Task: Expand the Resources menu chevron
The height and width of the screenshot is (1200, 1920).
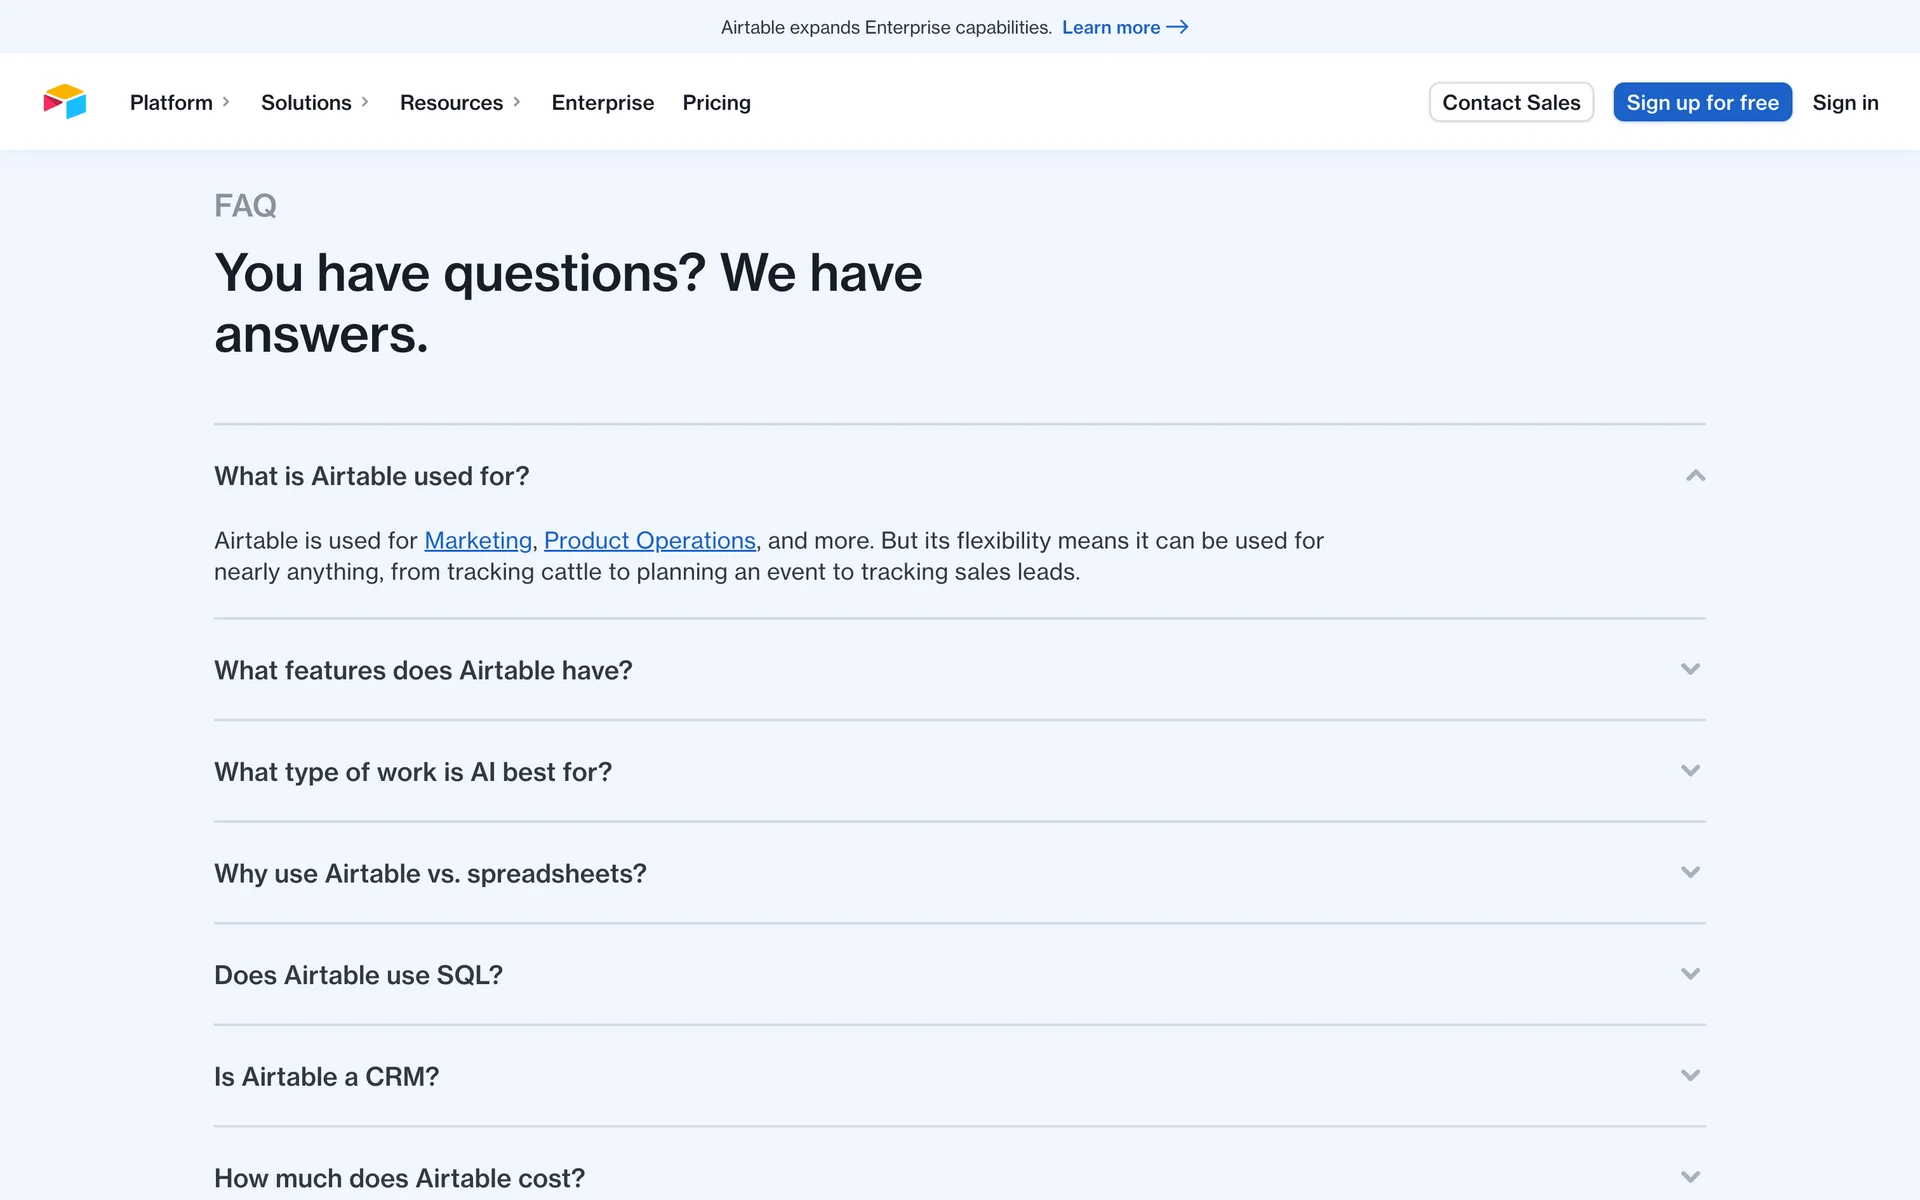Action: pos(517,102)
